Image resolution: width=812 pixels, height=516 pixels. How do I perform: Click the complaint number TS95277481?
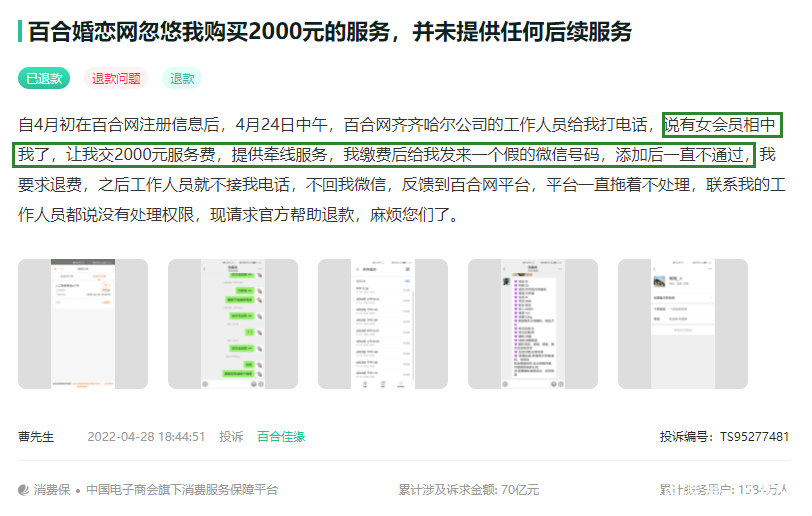754,437
